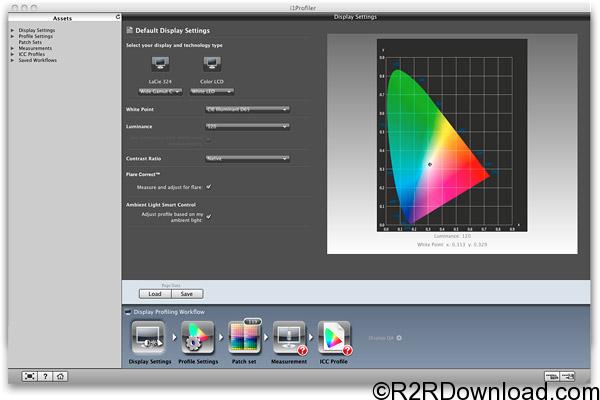Open the Profile Settings workflow step icon
Viewport: 600px width, 400px height.
197,337
